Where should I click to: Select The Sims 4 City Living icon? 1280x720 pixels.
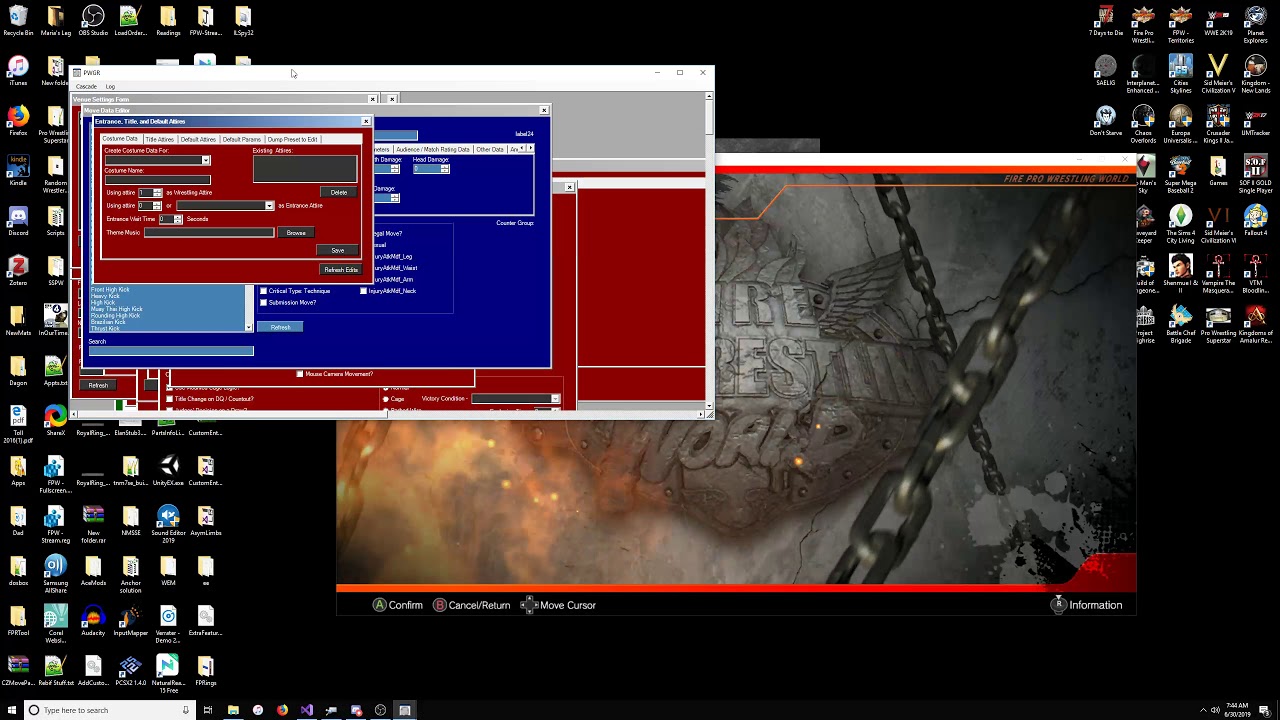click(x=1180, y=225)
